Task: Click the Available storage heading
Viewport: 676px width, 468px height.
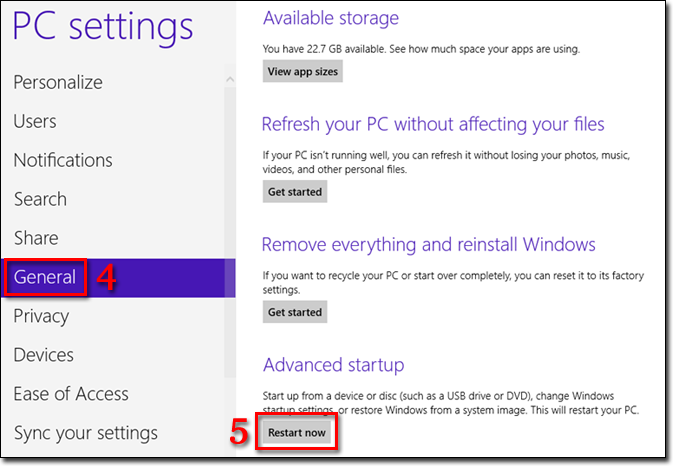Action: [330, 18]
